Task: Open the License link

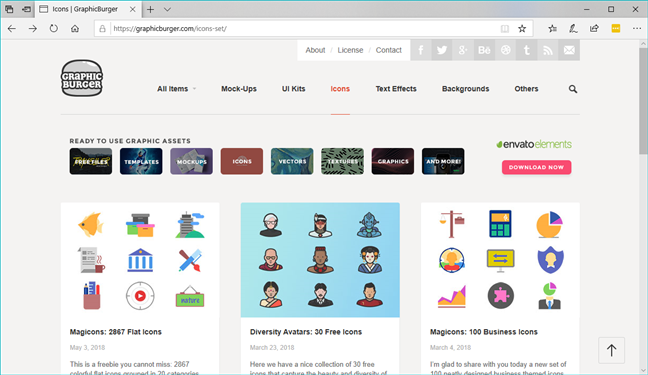Action: point(350,50)
